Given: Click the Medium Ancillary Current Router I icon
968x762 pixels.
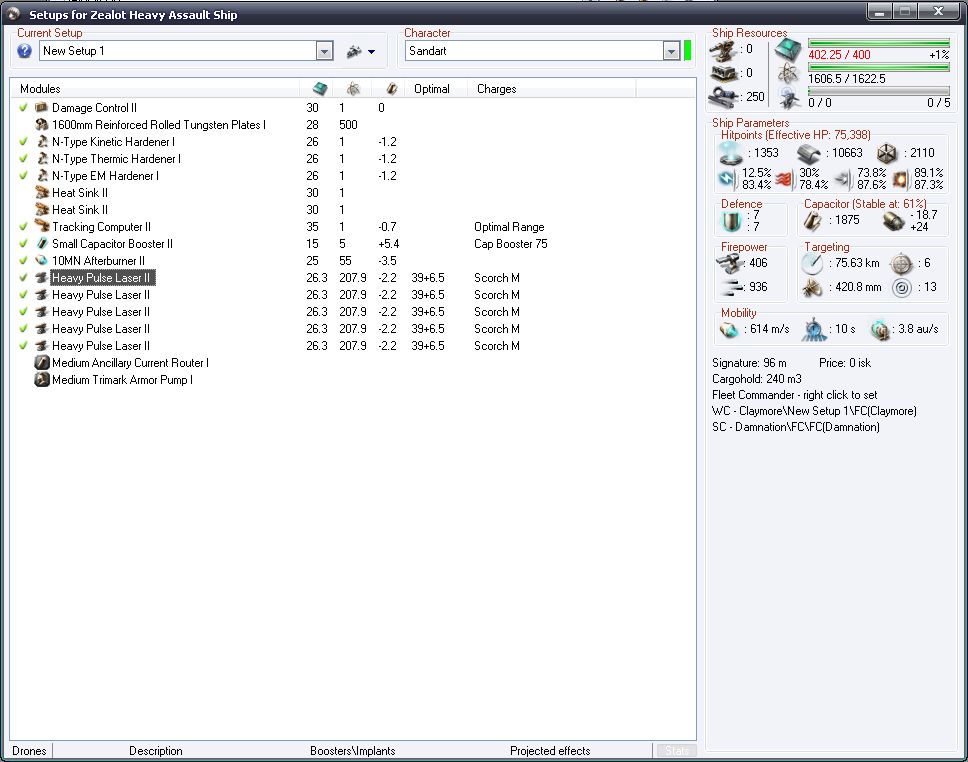Looking at the screenshot, I should pyautogui.click(x=41, y=362).
